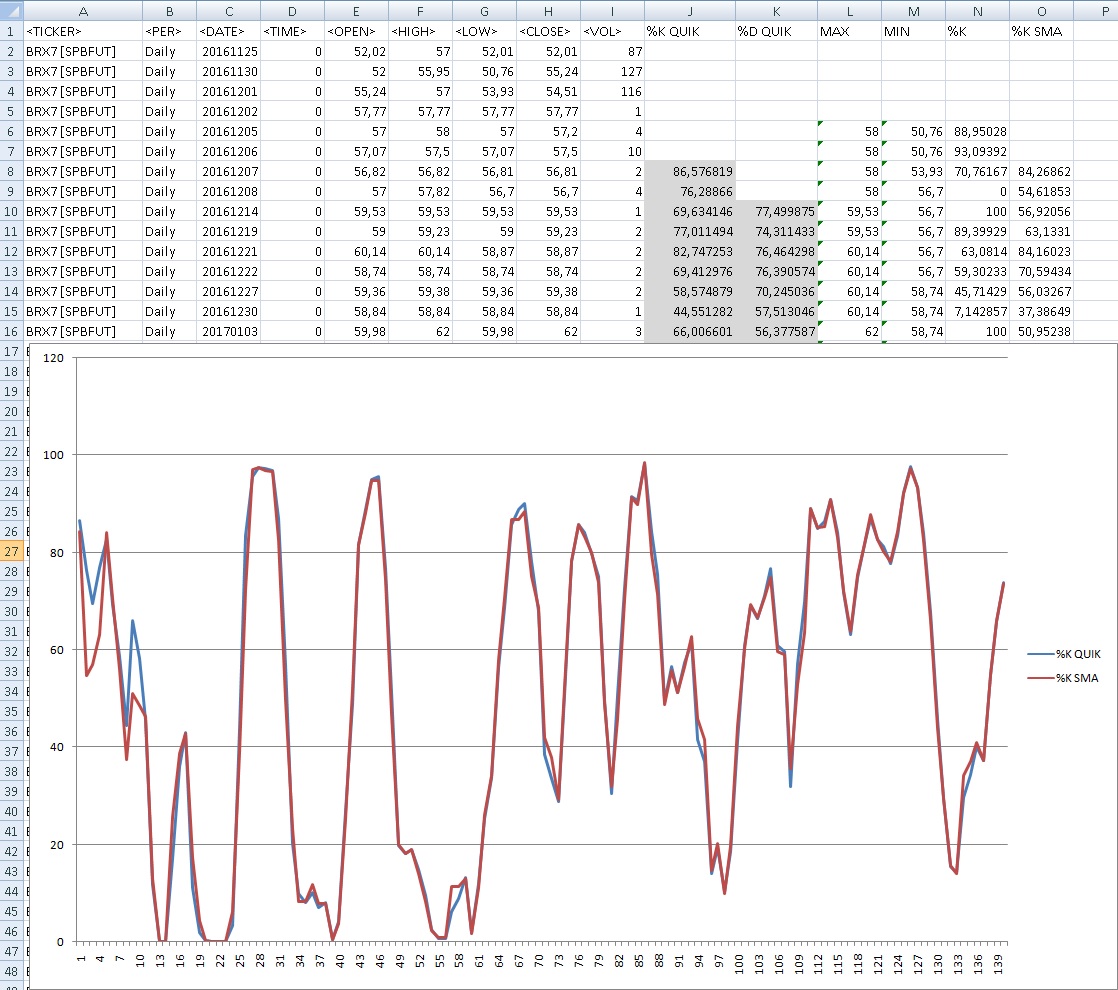Image resolution: width=1118 pixels, height=990 pixels.
Task: Select column header O
Action: coord(1040,11)
